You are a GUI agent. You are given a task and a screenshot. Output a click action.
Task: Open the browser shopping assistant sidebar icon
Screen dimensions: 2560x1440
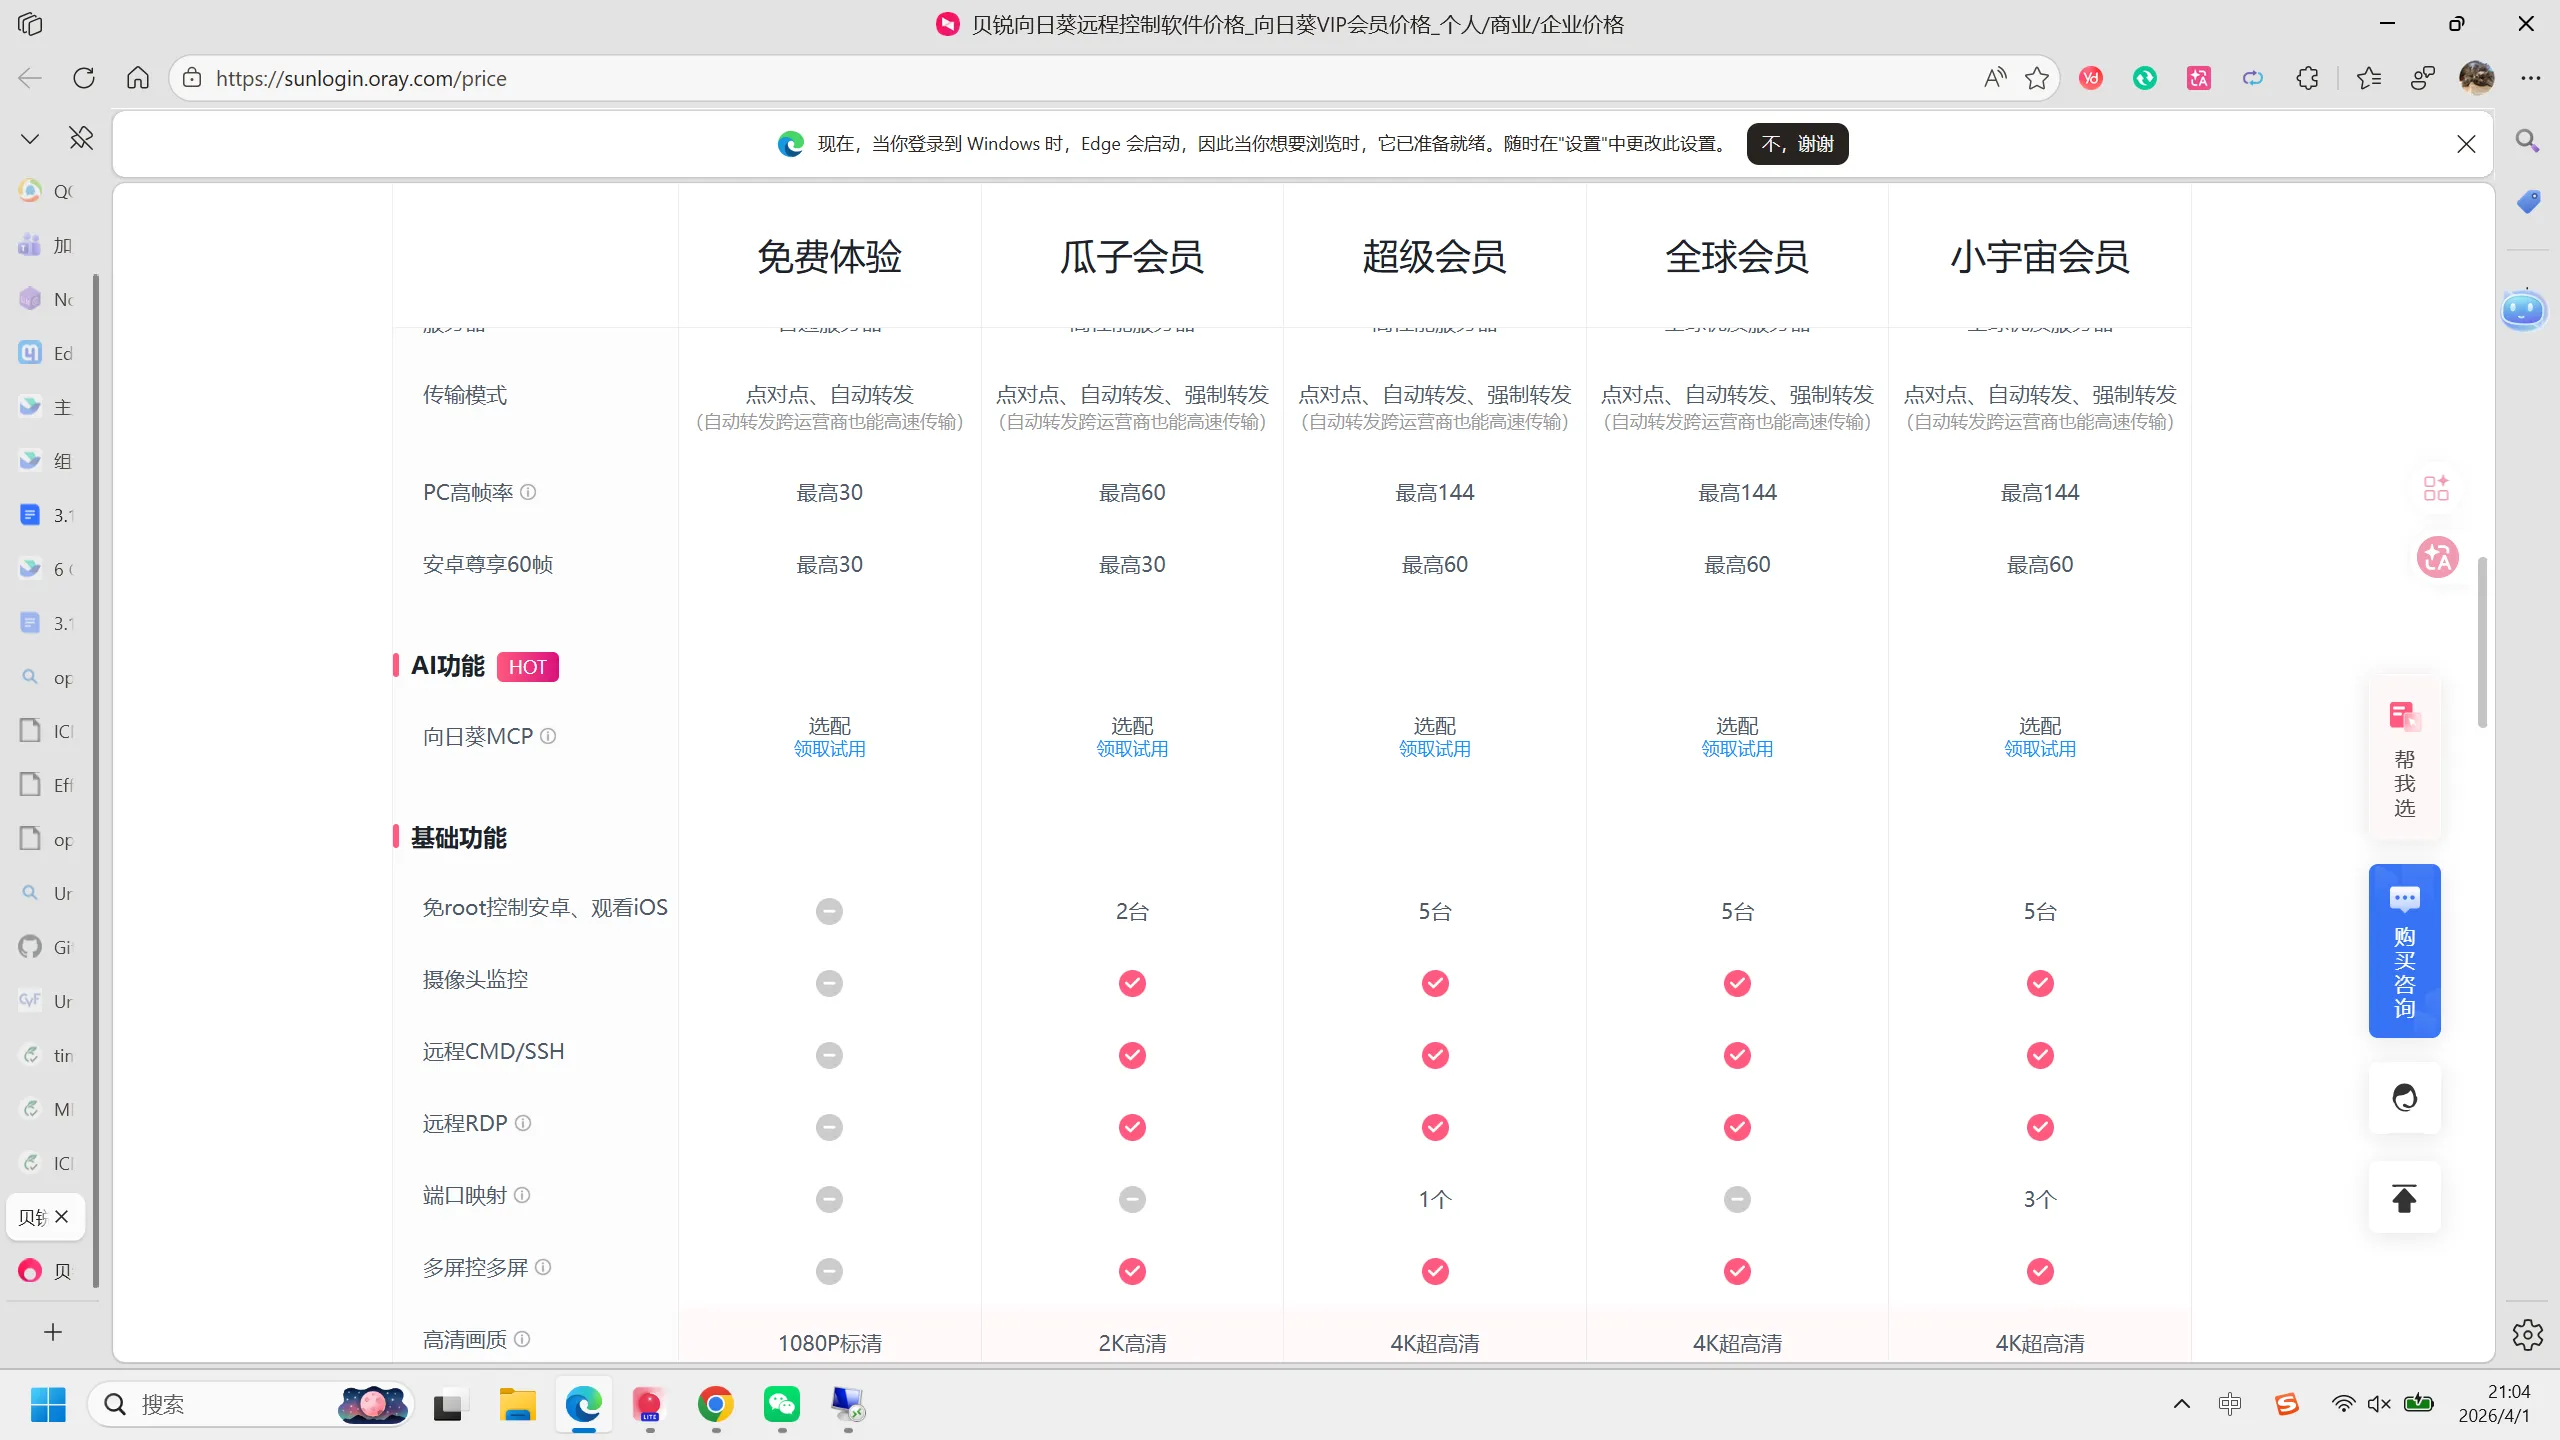(2529, 202)
